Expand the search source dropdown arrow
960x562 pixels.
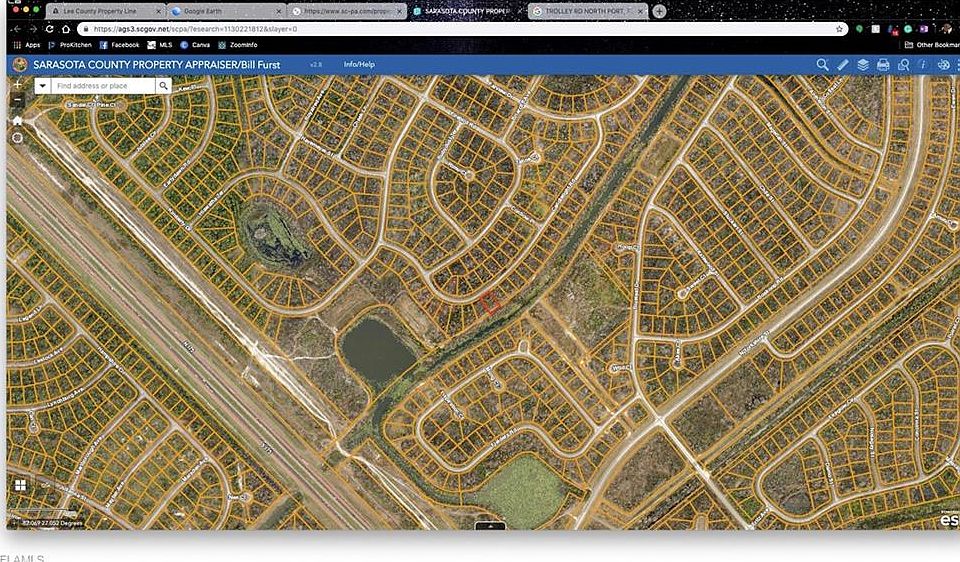[43, 86]
